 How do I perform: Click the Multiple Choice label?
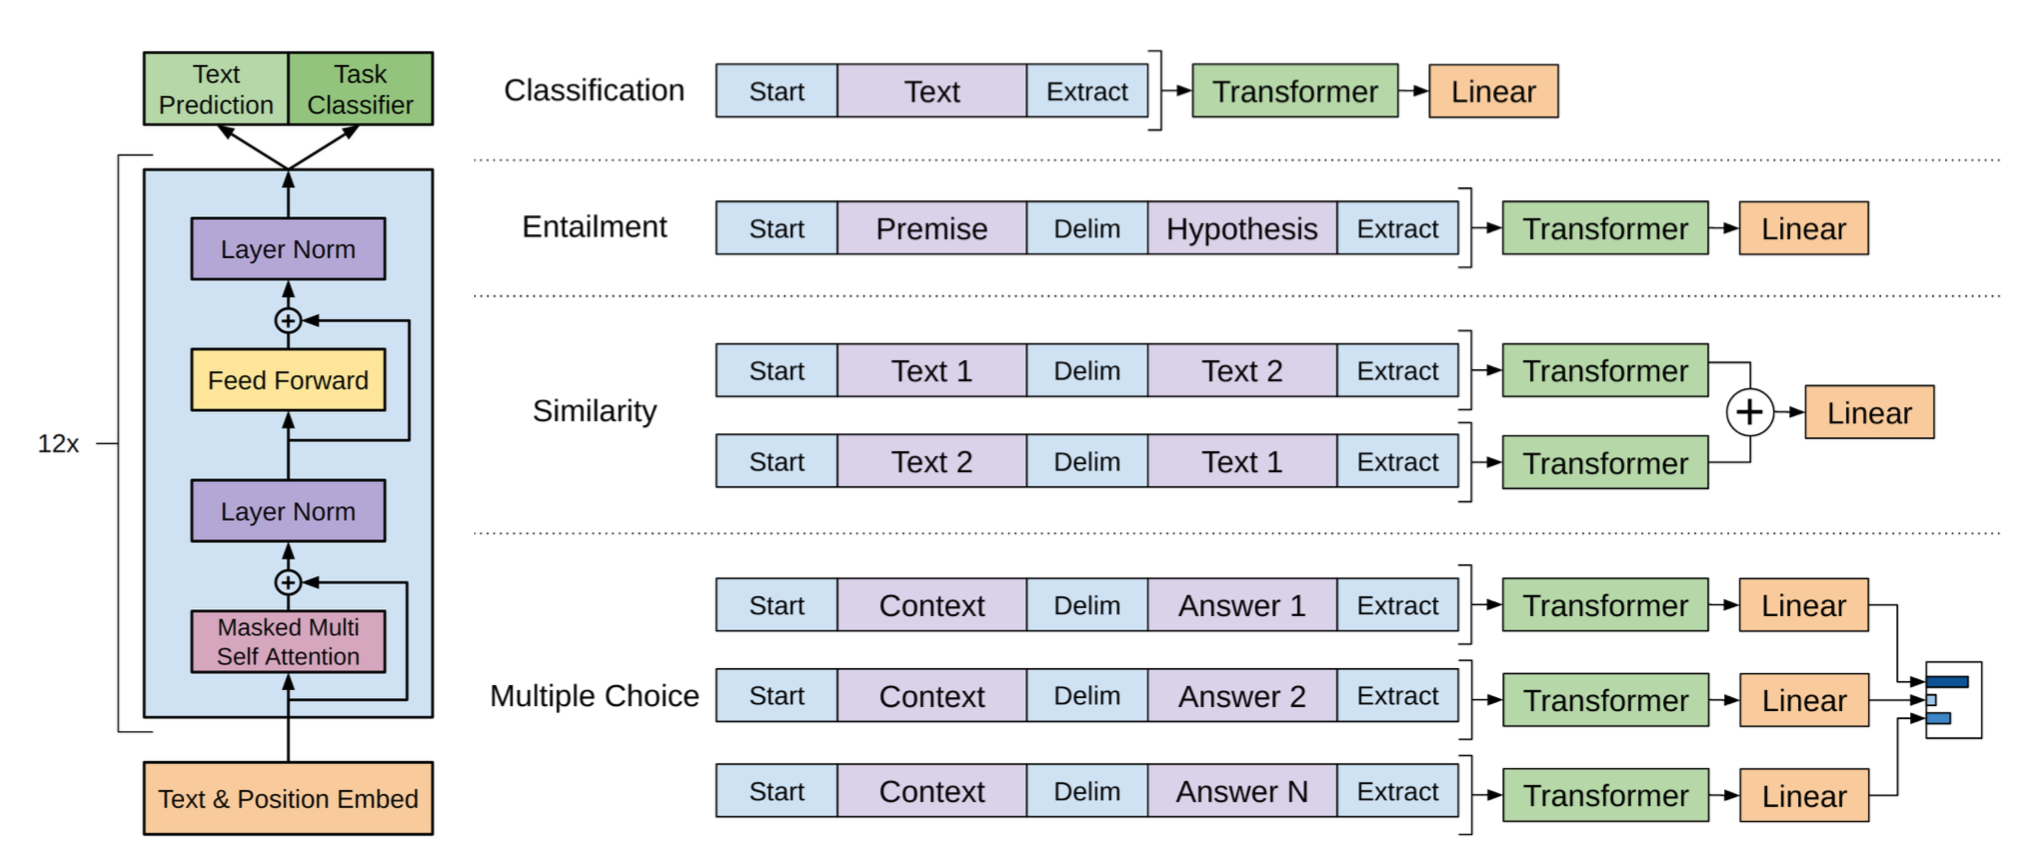(x=594, y=696)
